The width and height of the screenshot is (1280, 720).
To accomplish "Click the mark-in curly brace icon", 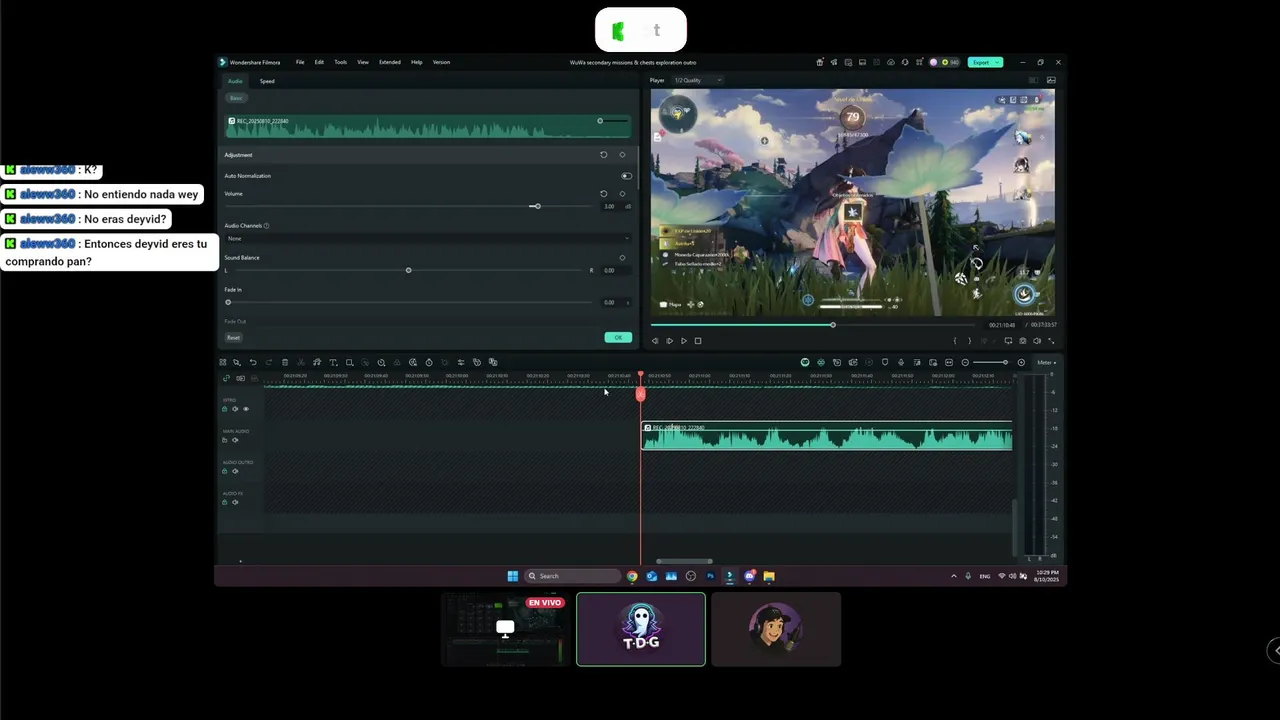I will 955,341.
